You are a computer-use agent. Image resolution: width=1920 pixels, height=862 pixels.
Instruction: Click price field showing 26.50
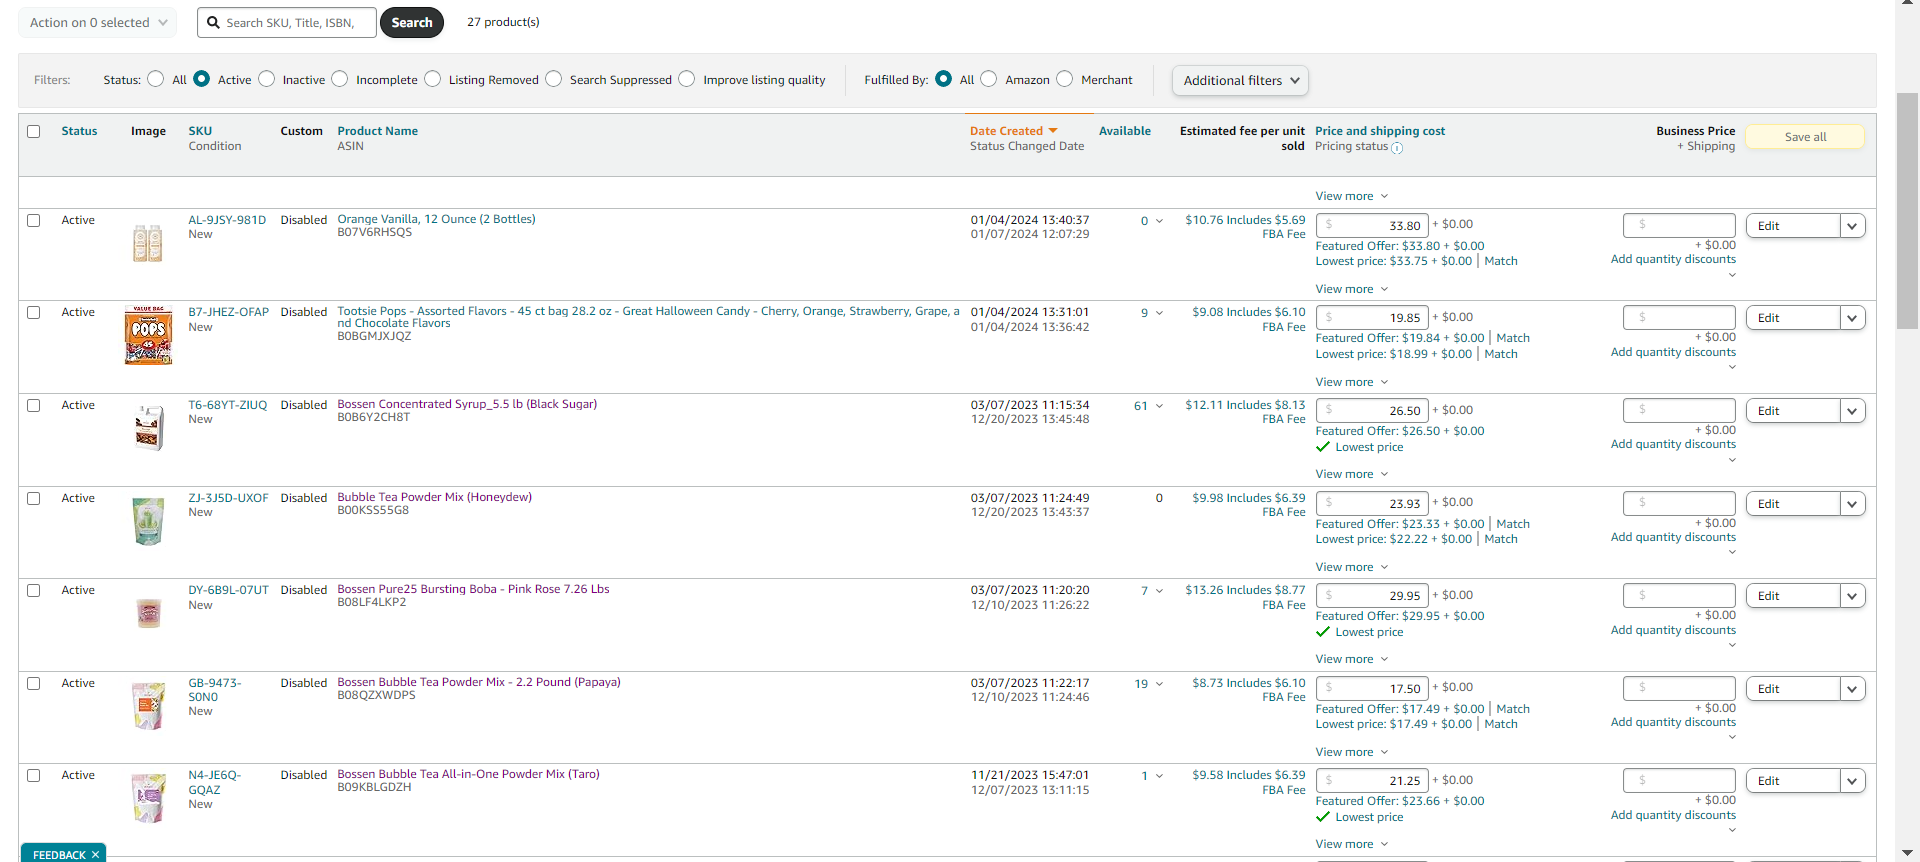pyautogui.click(x=1372, y=411)
